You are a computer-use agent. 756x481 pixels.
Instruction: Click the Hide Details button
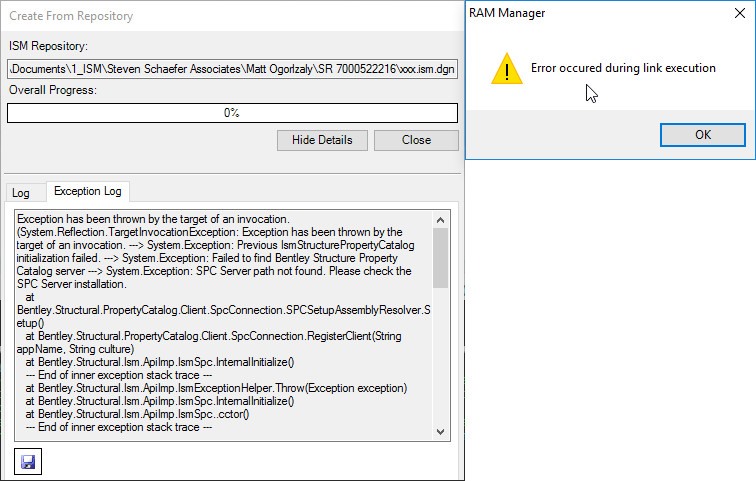pyautogui.click(x=322, y=140)
